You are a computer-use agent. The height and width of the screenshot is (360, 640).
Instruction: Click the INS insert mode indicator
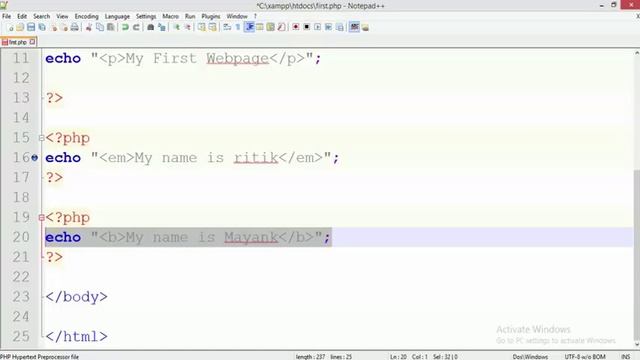click(625, 357)
